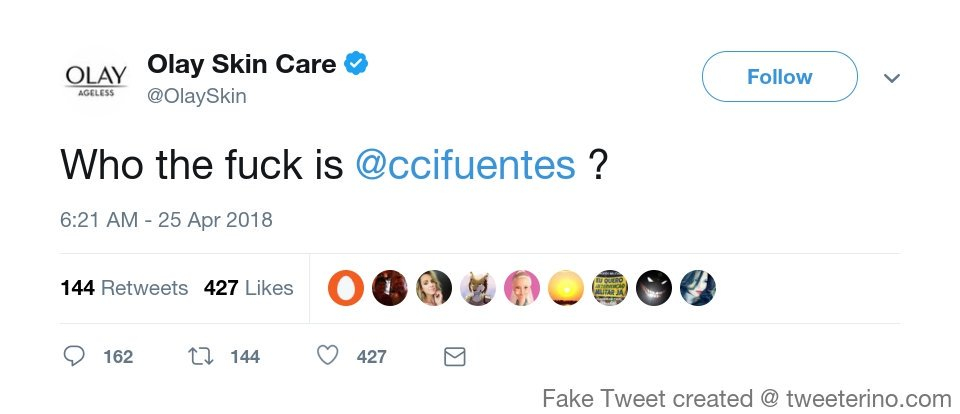Click the orange egg liker avatar
The height and width of the screenshot is (414, 960).
pos(346,288)
